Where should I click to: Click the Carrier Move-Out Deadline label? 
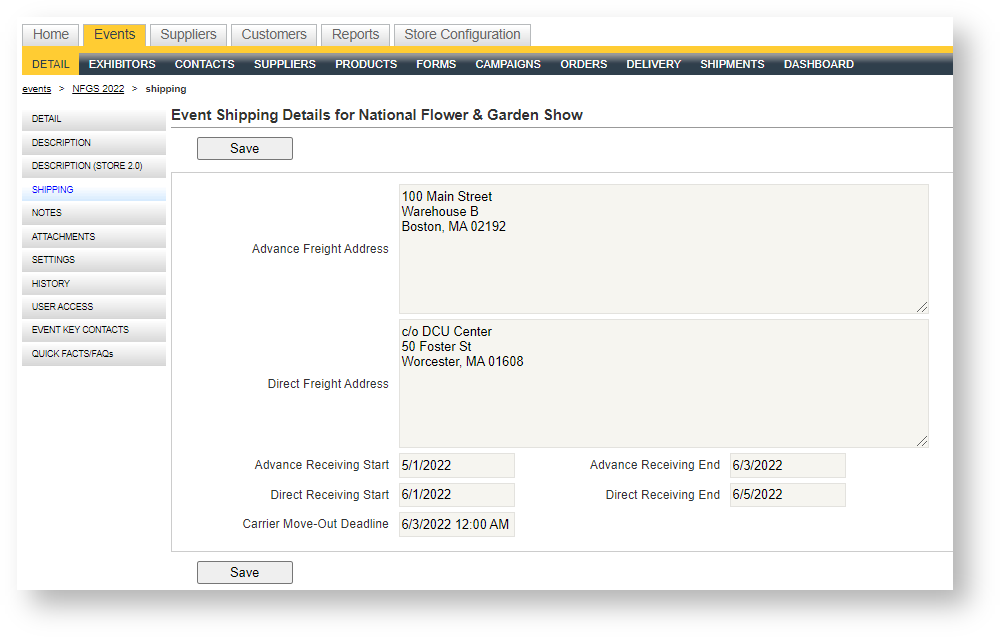pyautogui.click(x=315, y=524)
